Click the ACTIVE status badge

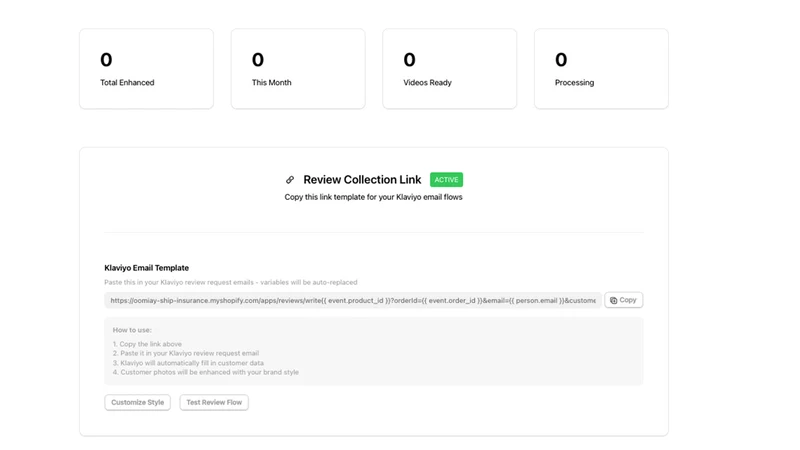click(x=446, y=180)
